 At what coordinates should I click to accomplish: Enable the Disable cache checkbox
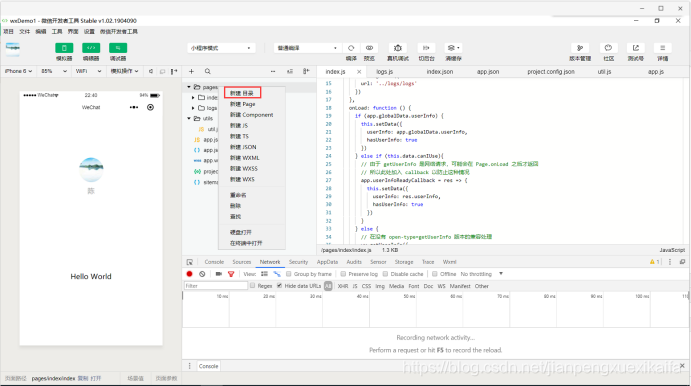tap(385, 274)
